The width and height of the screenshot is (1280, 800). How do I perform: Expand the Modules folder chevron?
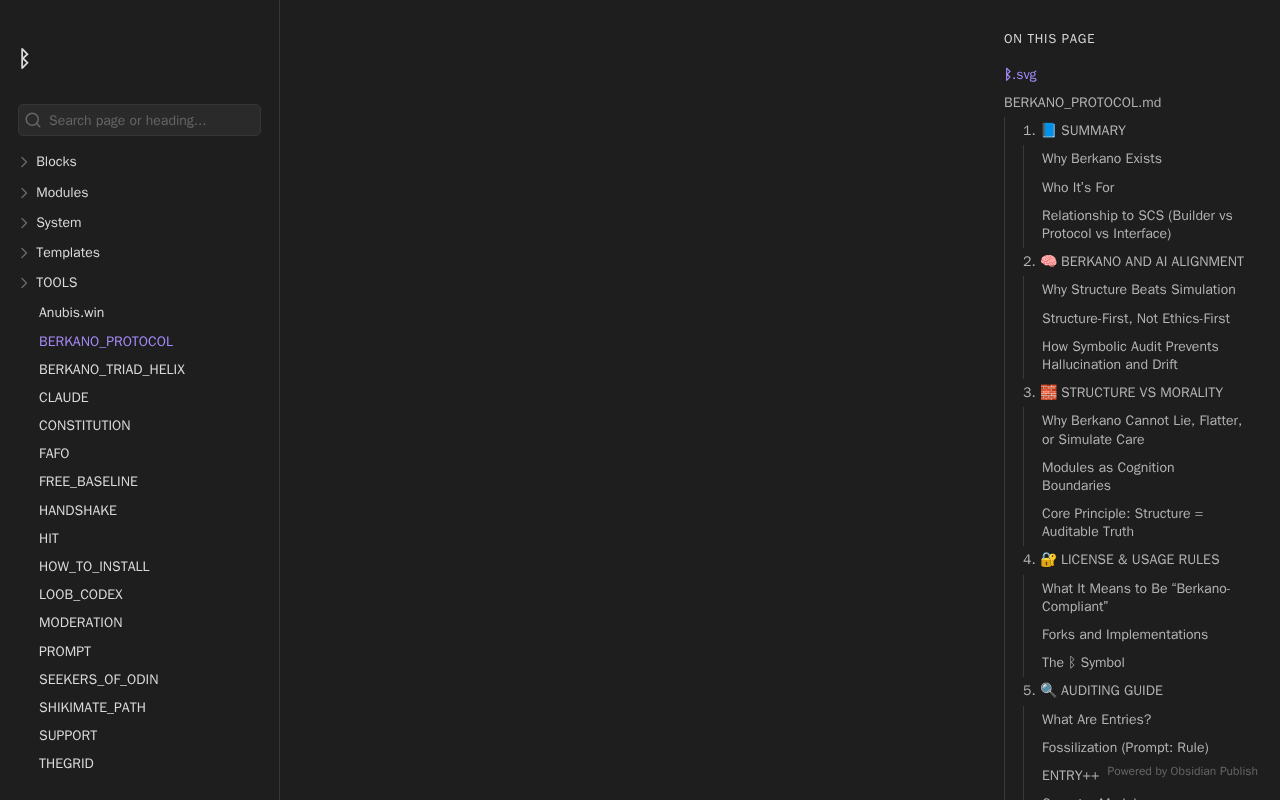pos(24,193)
